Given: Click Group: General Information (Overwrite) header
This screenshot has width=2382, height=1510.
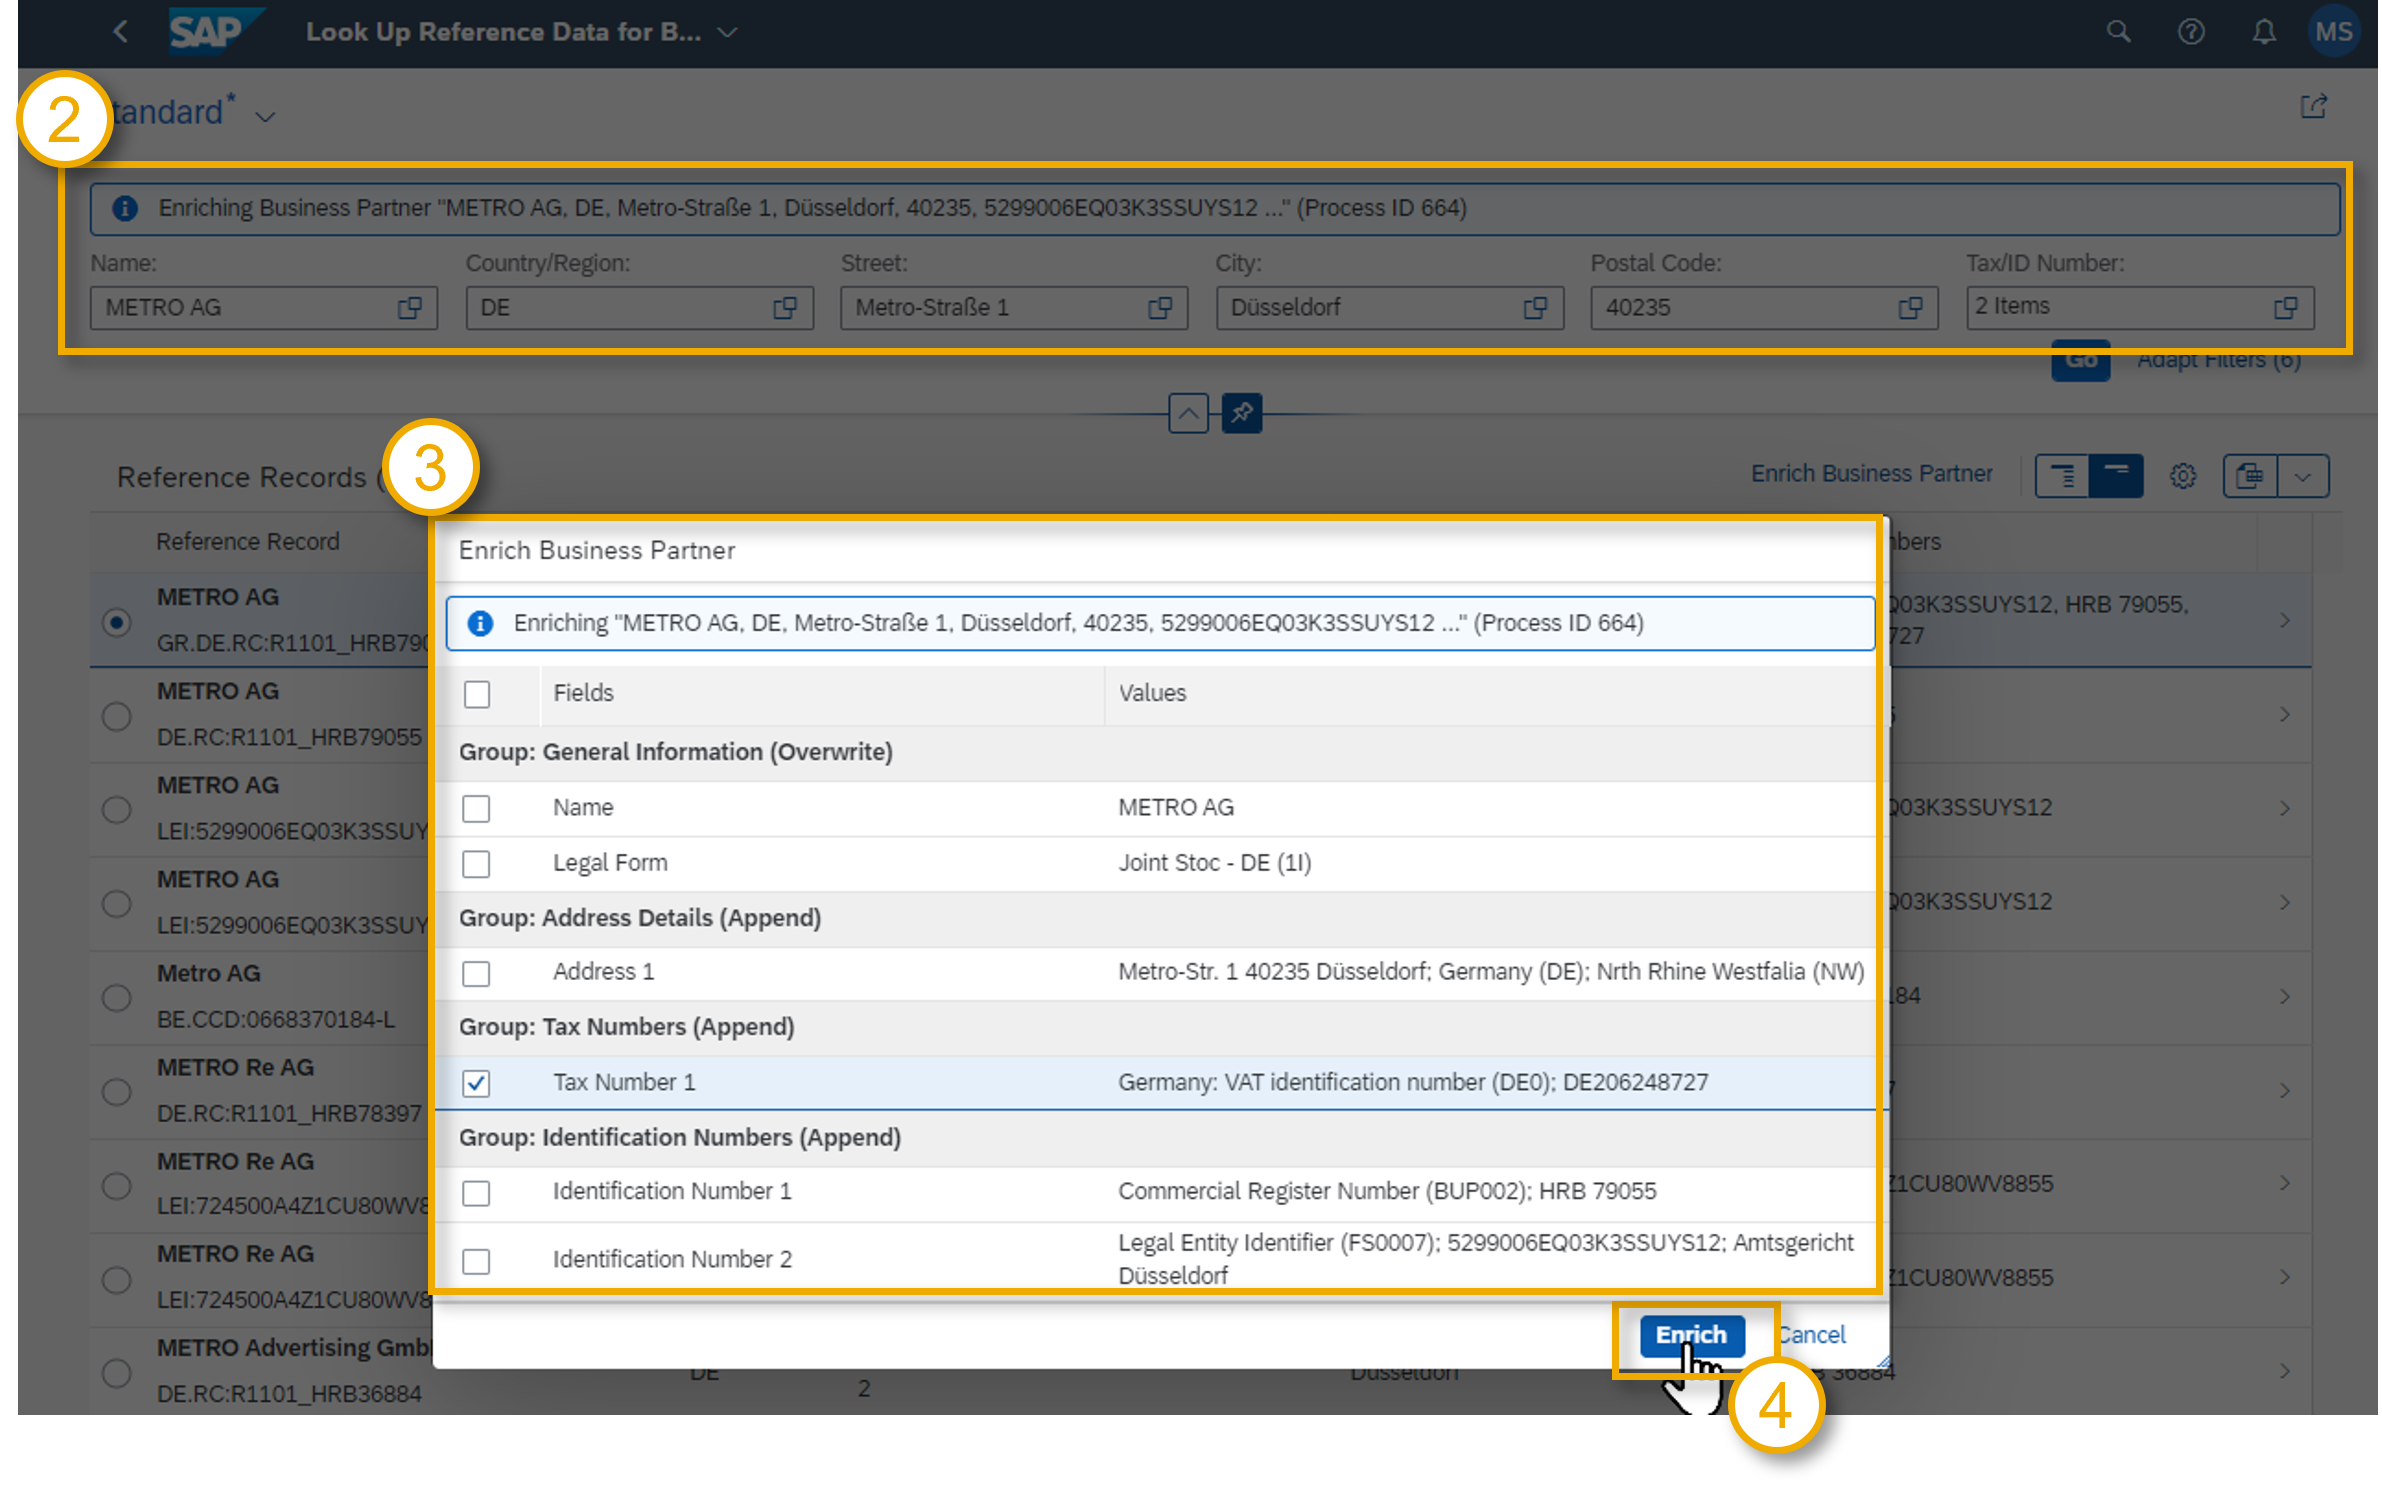Looking at the screenshot, I should tap(675, 752).
